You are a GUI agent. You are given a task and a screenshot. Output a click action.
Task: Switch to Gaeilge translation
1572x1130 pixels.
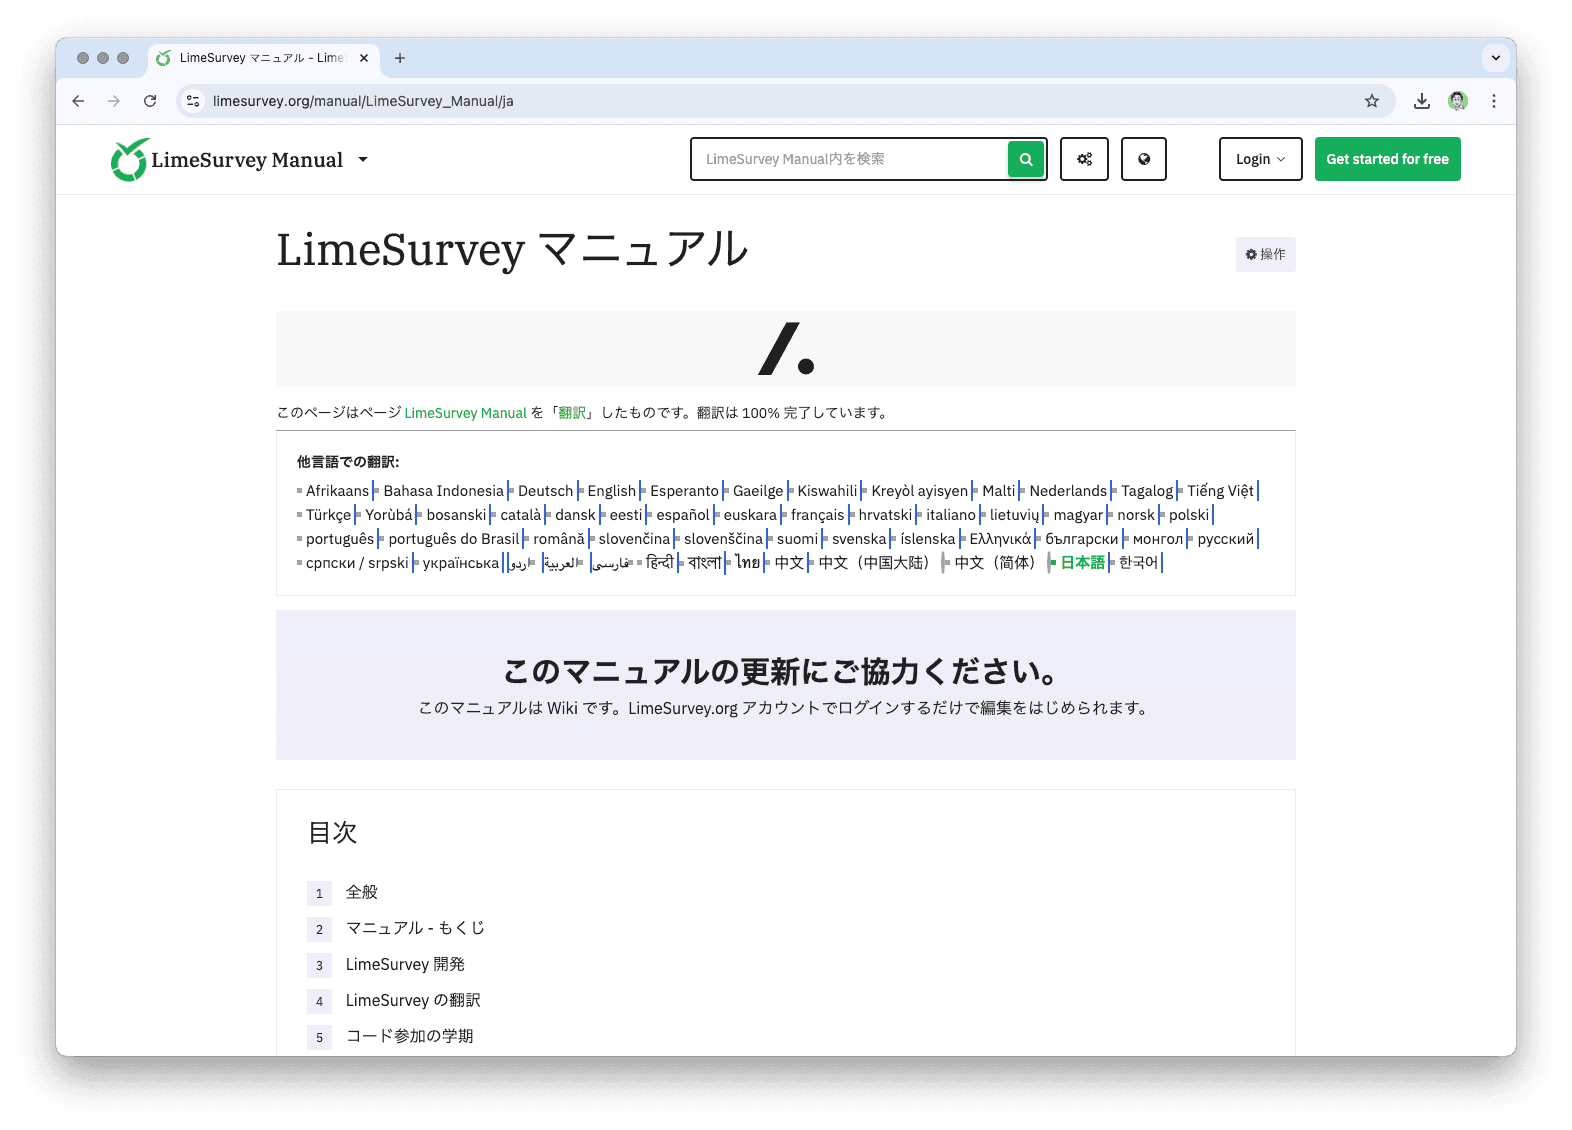click(x=758, y=491)
